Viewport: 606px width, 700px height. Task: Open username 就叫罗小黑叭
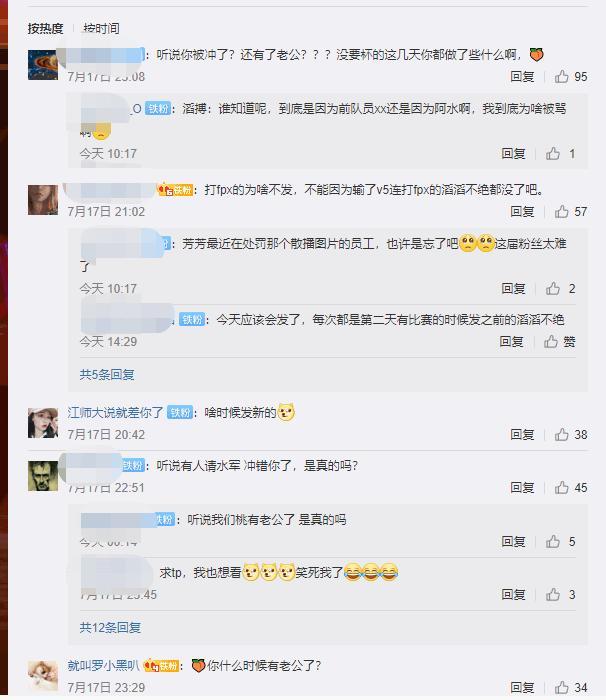pos(103,666)
